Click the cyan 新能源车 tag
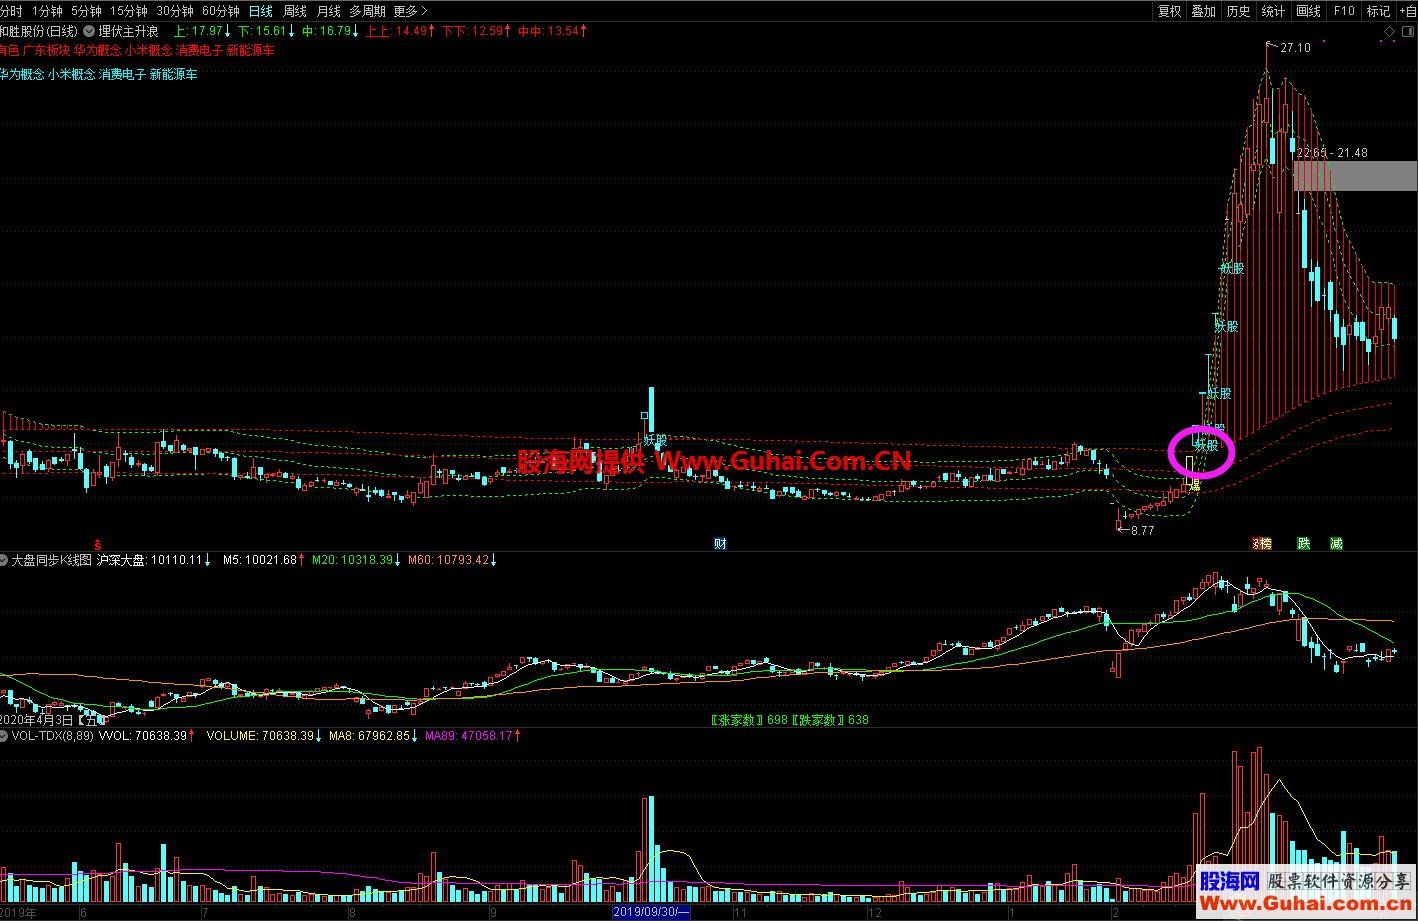1418x921 pixels. click(173, 74)
